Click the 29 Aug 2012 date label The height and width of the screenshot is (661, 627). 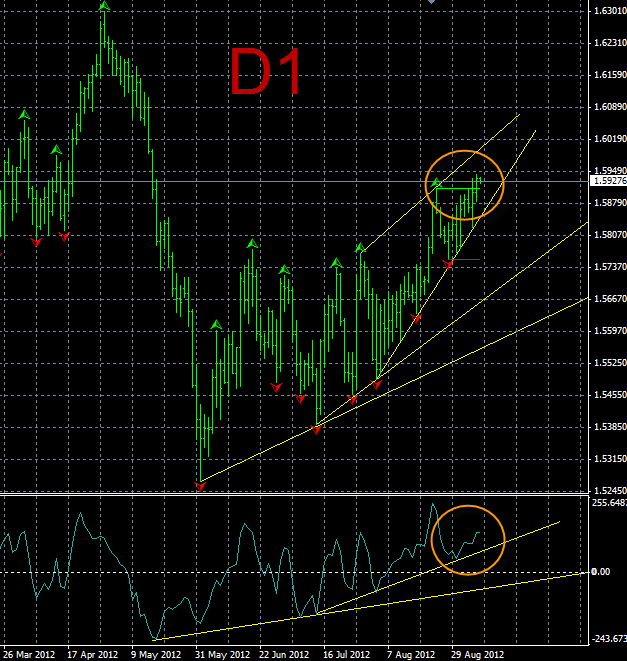coord(477,655)
